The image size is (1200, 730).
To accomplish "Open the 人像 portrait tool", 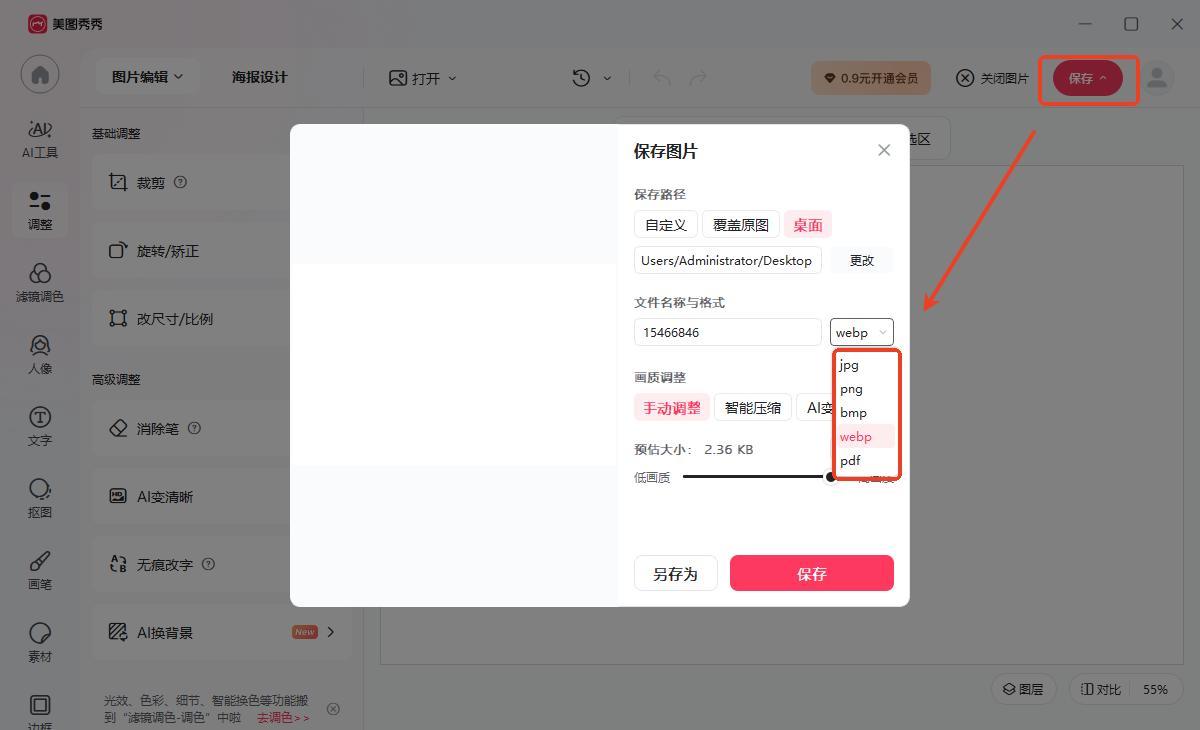I will click(x=40, y=355).
